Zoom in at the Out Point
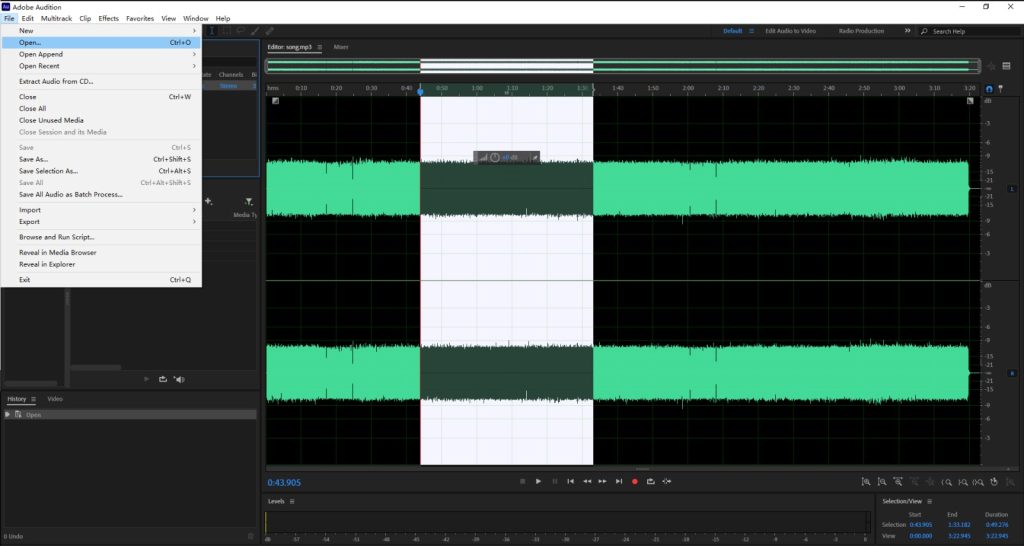The width and height of the screenshot is (1024, 546). [963, 482]
